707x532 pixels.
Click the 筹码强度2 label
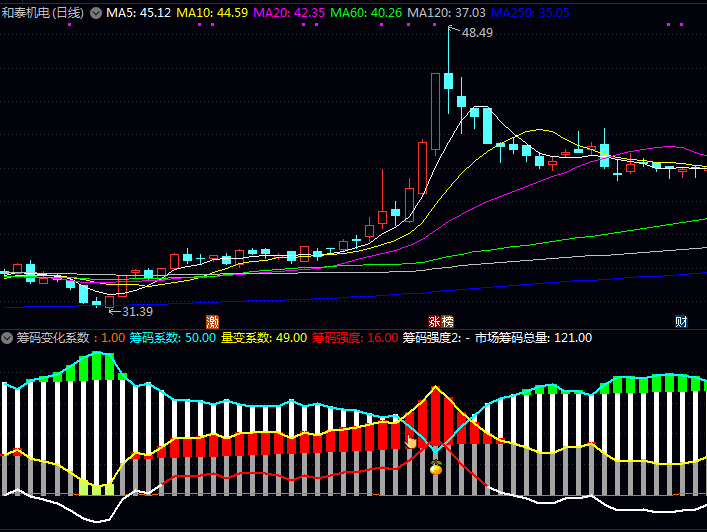pyautogui.click(x=432, y=338)
